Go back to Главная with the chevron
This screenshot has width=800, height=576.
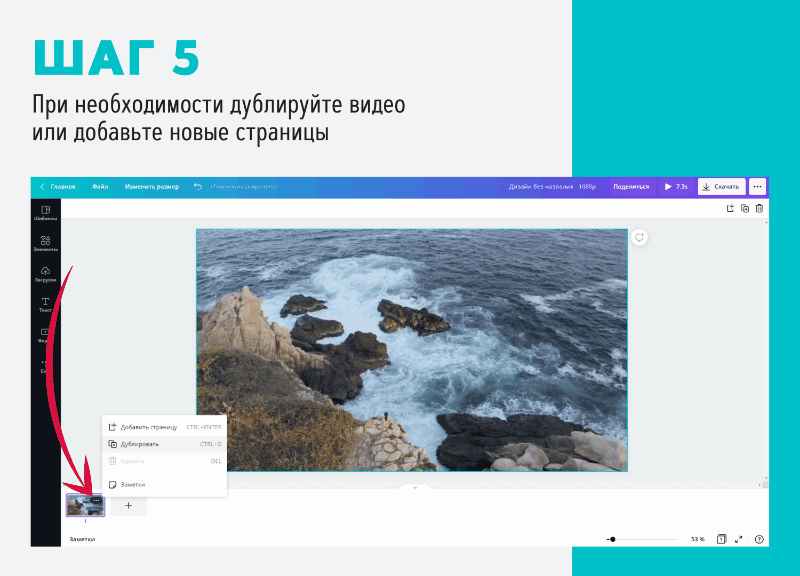tap(58, 187)
